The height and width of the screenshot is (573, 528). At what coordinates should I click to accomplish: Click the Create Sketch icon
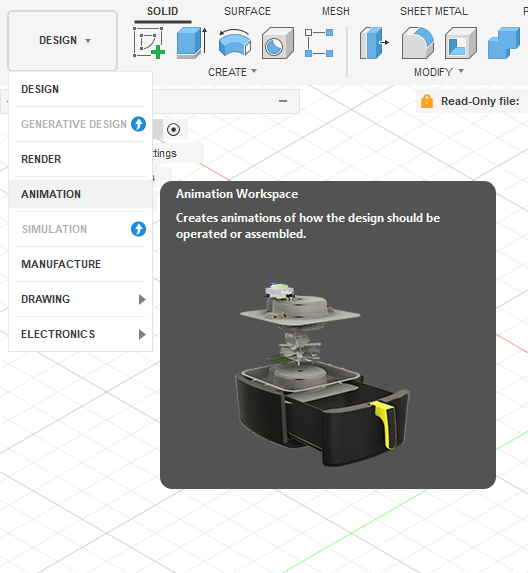149,43
